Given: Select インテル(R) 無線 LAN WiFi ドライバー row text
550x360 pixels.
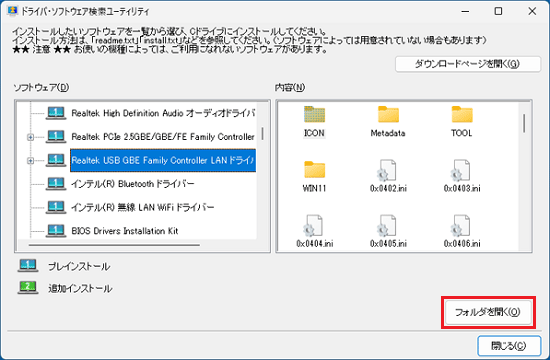Looking at the screenshot, I should [x=142, y=207].
